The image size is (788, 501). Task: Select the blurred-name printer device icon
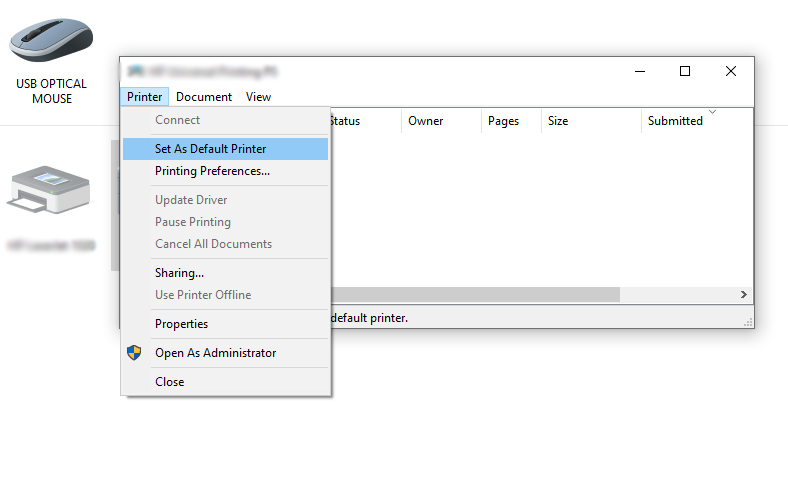click(x=49, y=189)
